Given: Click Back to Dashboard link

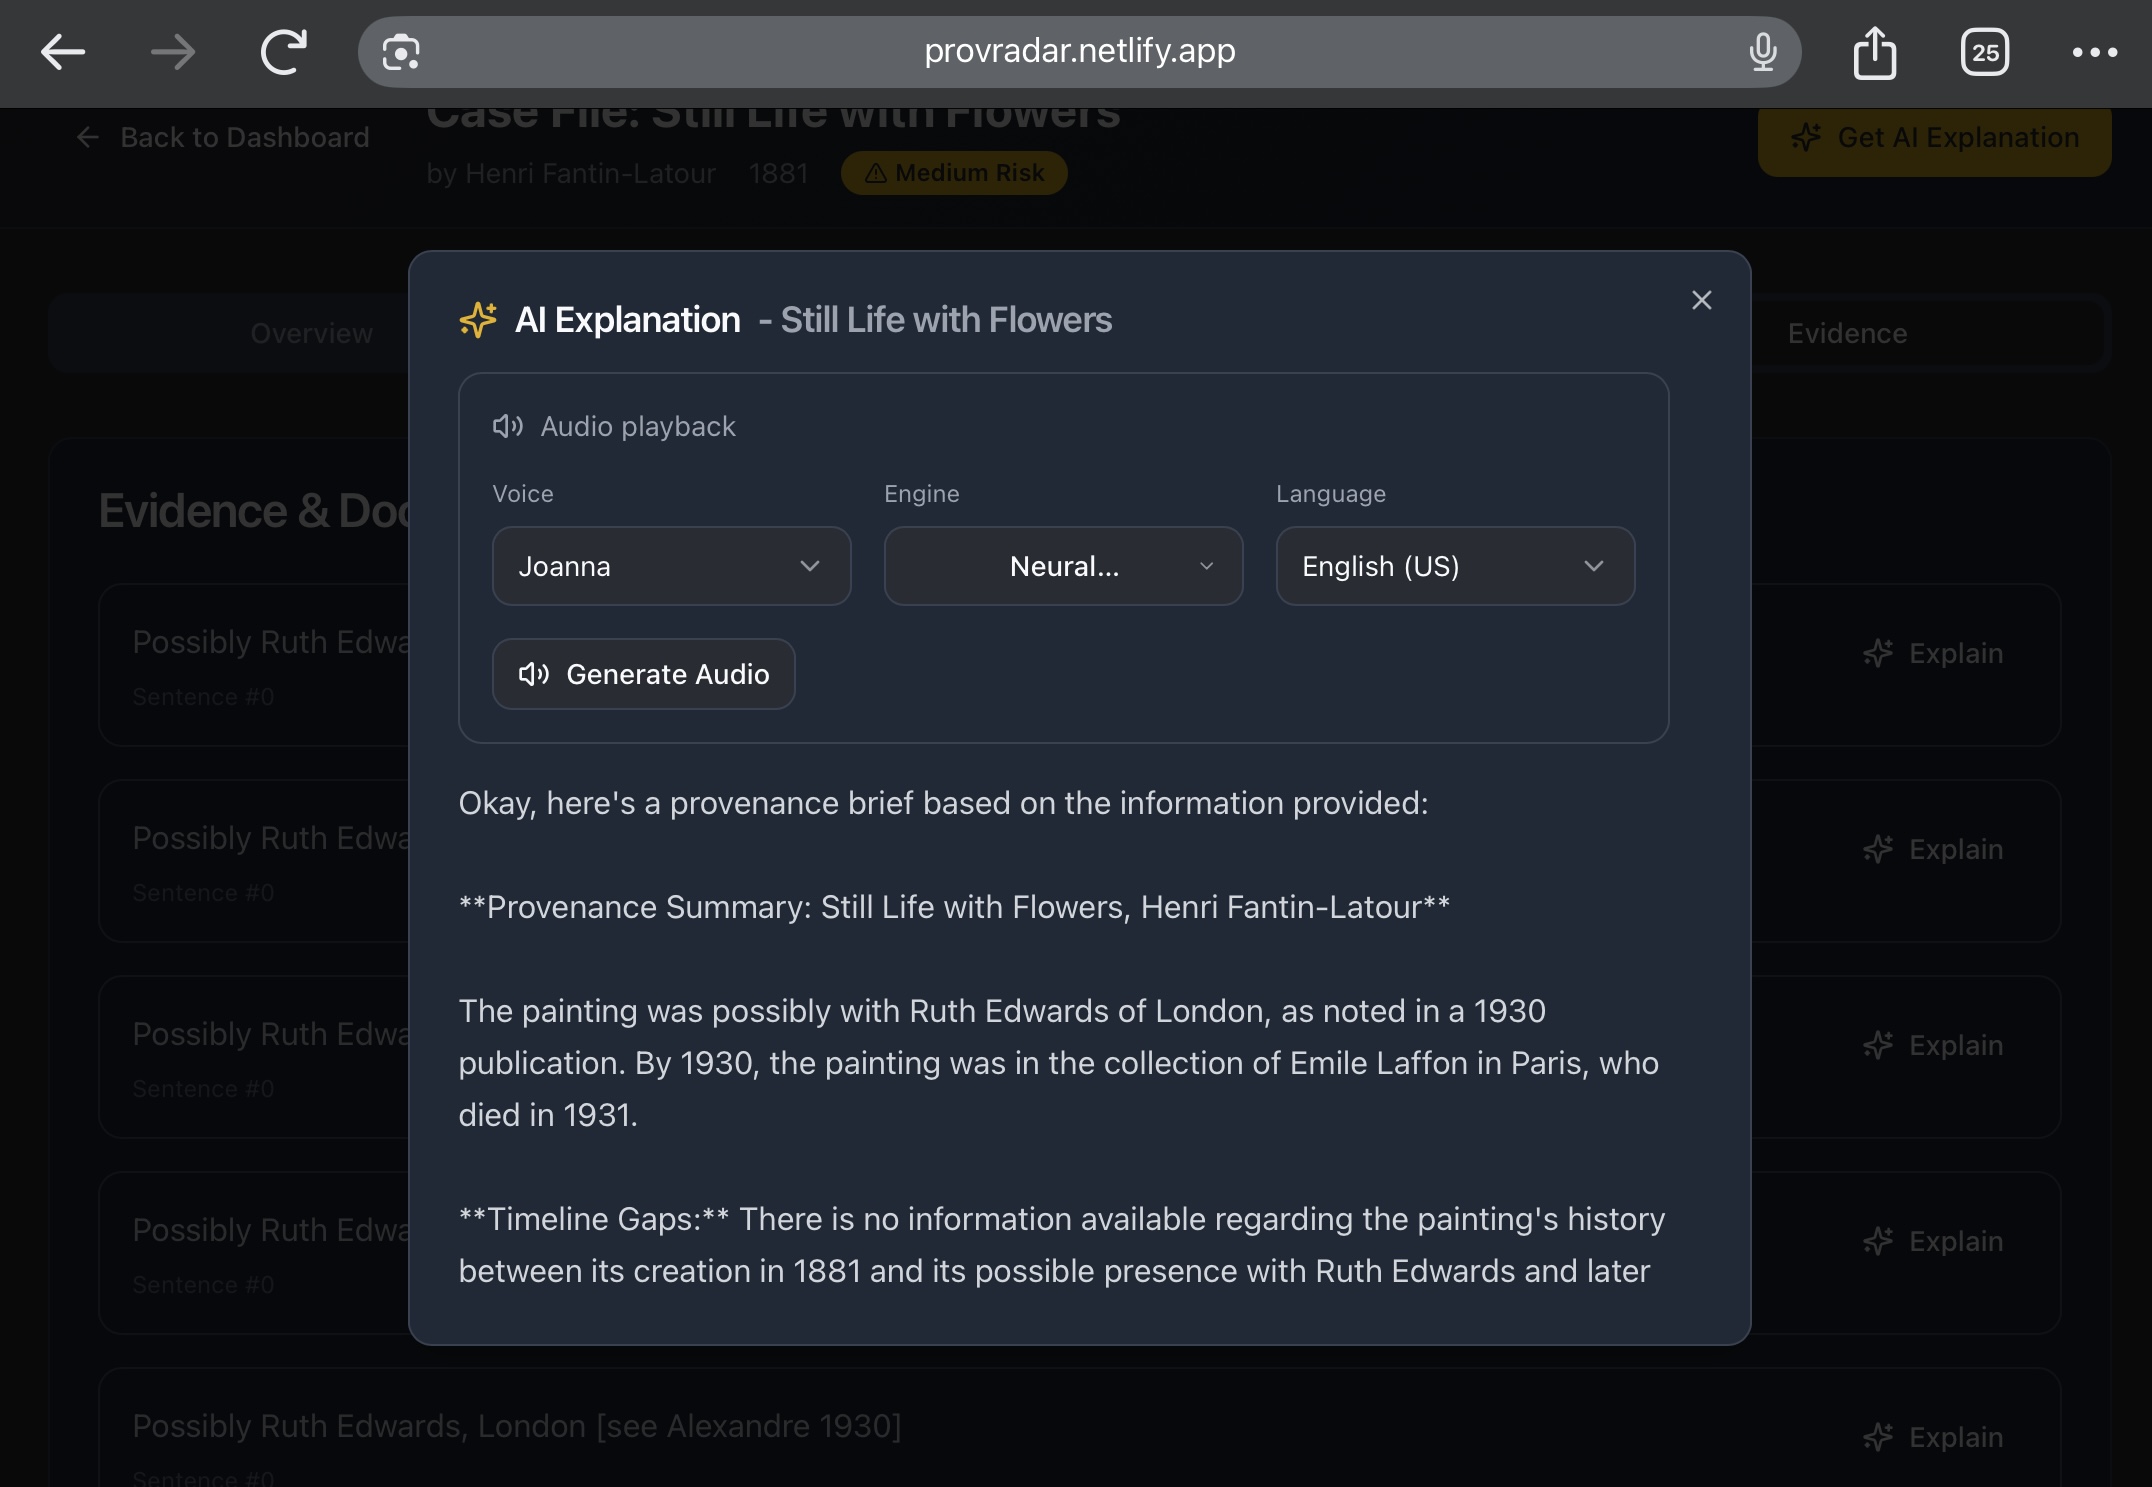Looking at the screenshot, I should click(224, 137).
